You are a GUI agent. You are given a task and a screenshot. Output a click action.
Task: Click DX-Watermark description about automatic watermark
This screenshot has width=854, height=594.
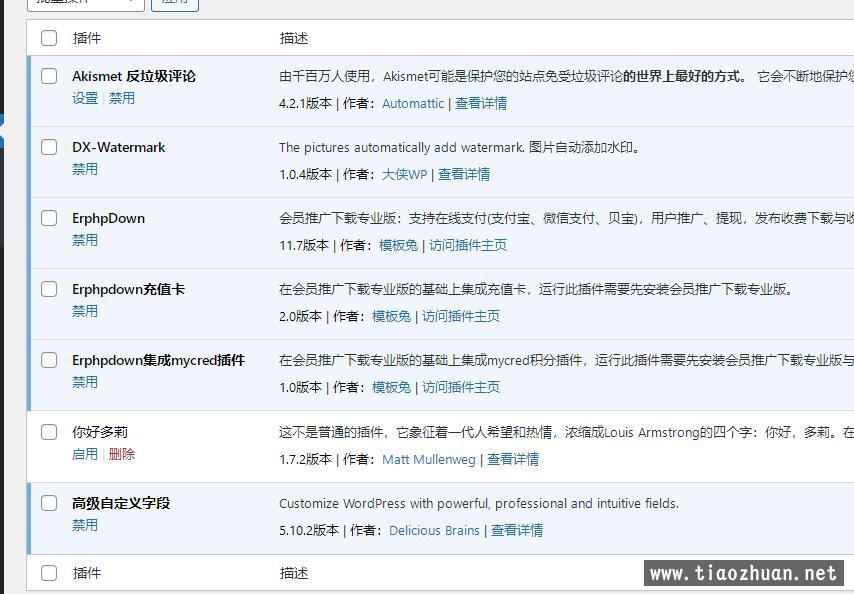(x=459, y=148)
